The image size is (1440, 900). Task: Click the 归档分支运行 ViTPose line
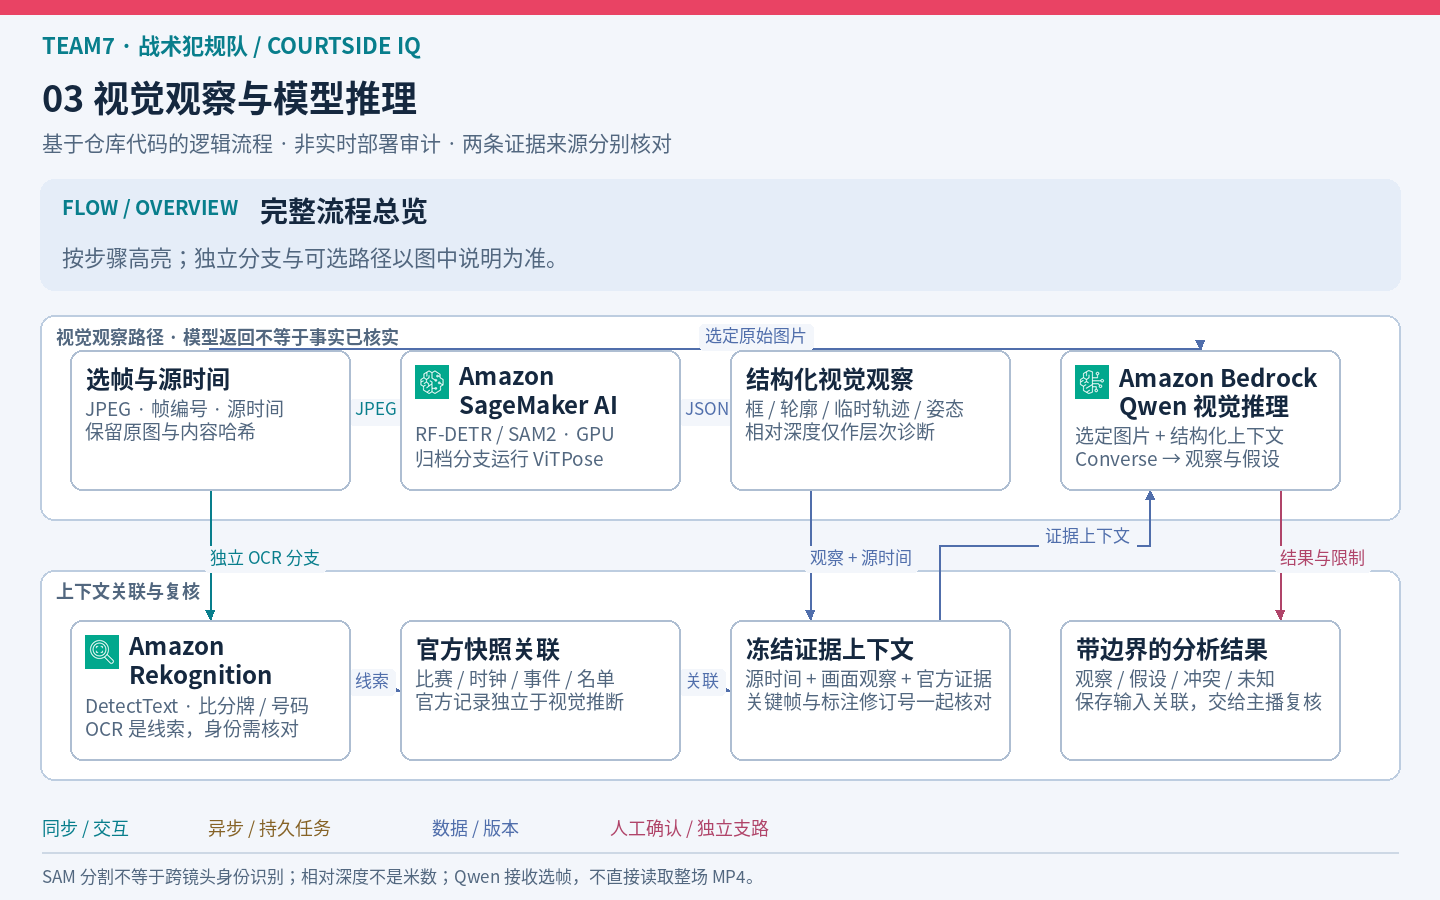pyautogui.click(x=509, y=459)
